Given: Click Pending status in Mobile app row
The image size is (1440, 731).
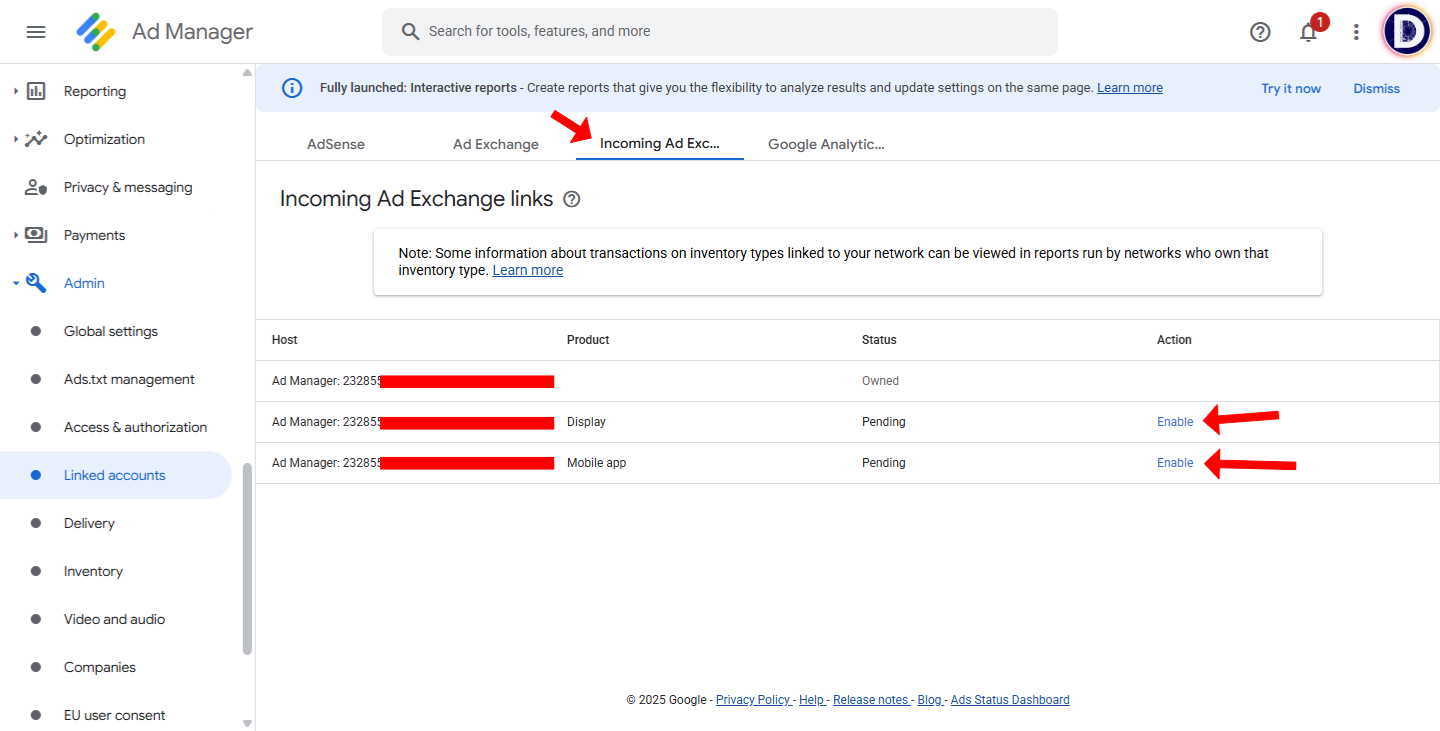Looking at the screenshot, I should (884, 463).
